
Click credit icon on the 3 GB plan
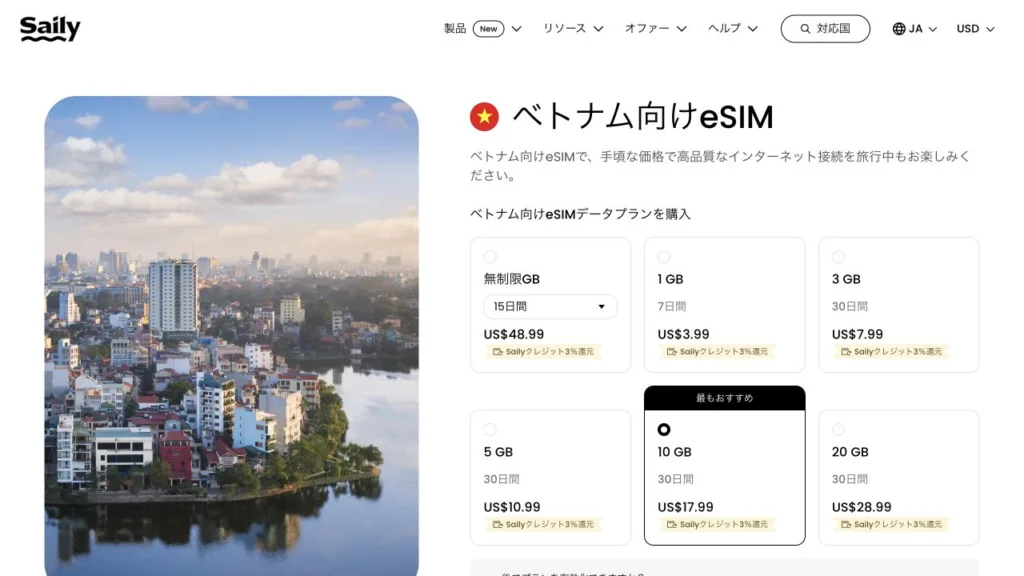point(846,352)
